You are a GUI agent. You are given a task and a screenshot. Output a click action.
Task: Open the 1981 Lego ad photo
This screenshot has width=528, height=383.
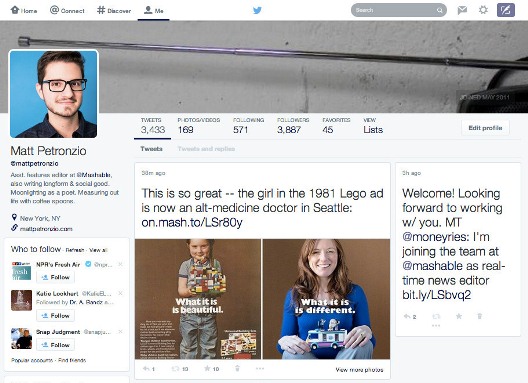[198, 299]
